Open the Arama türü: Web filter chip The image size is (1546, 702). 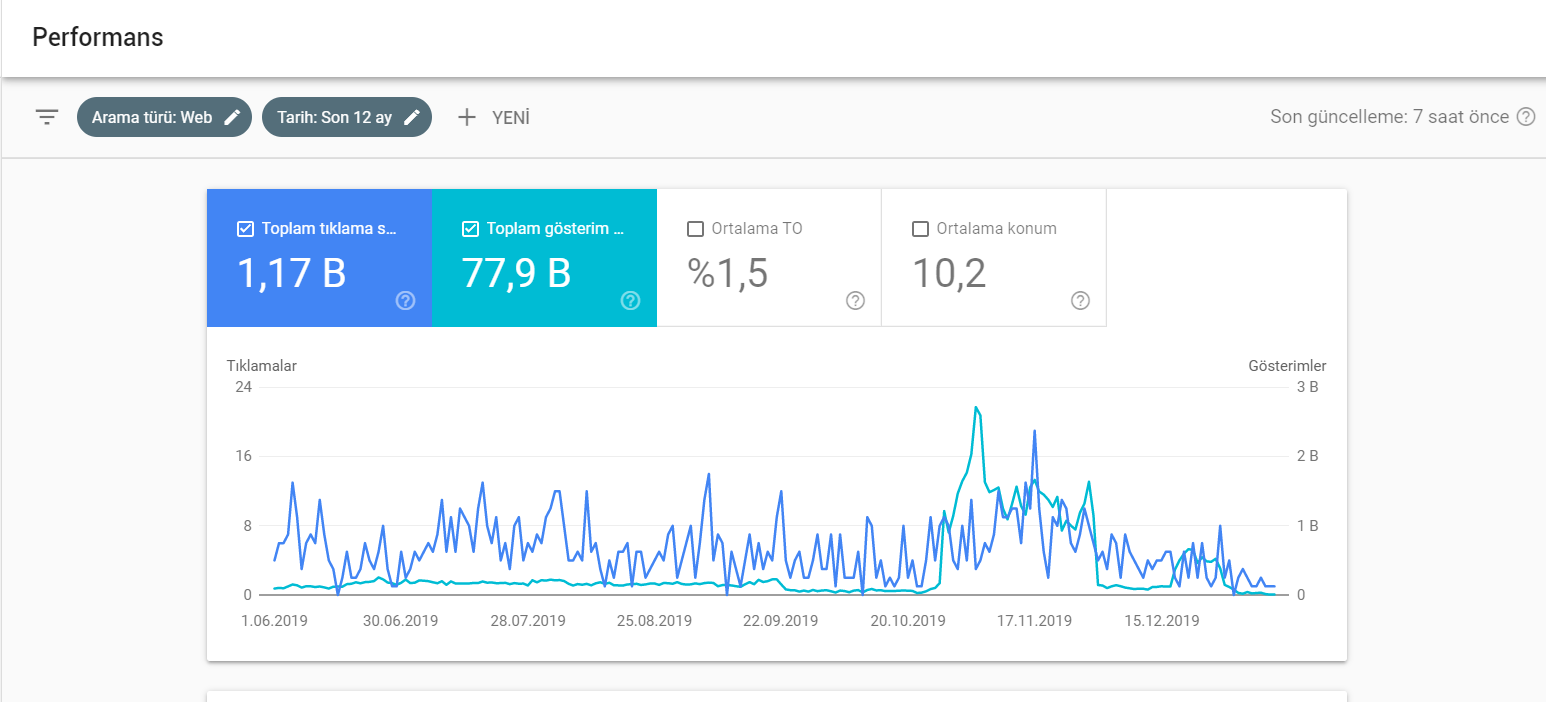[x=164, y=117]
